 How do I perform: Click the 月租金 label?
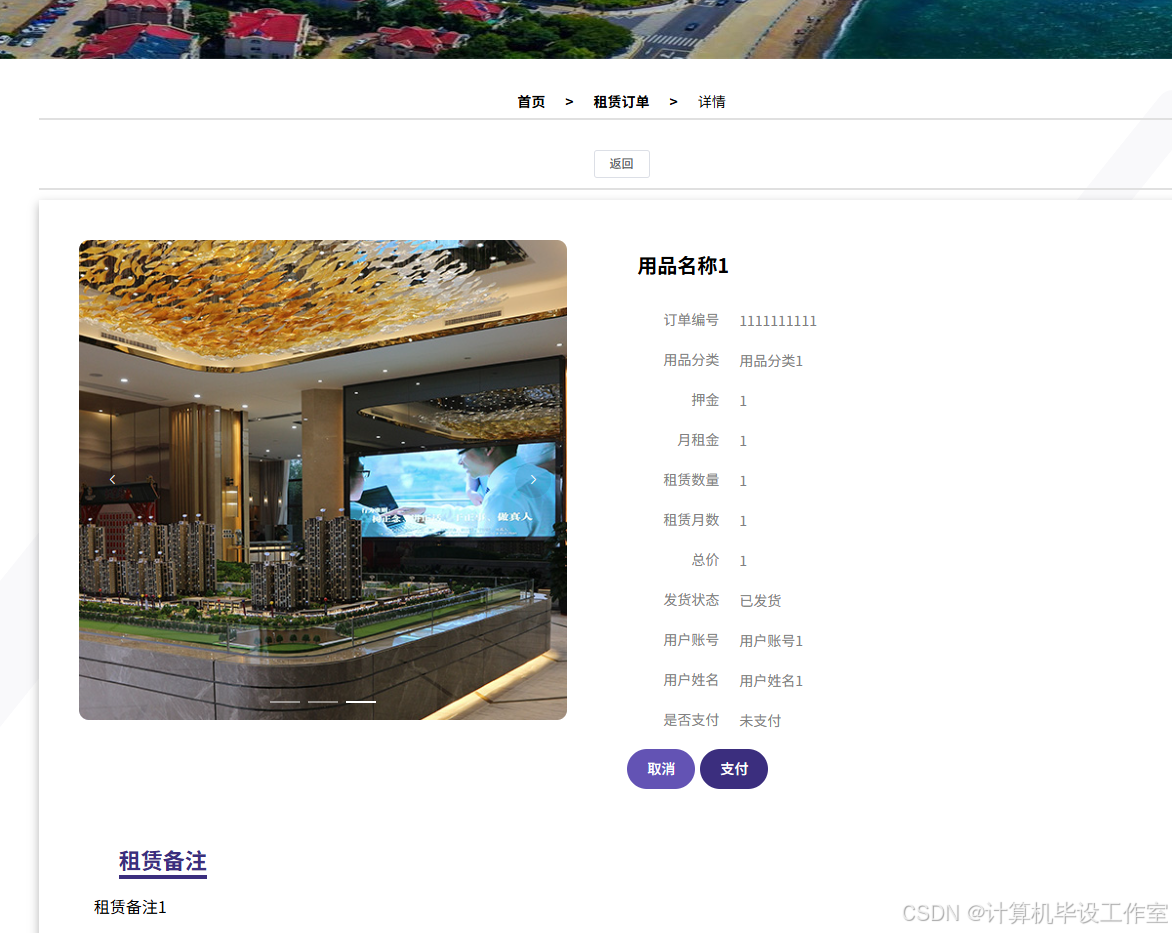[x=698, y=440]
